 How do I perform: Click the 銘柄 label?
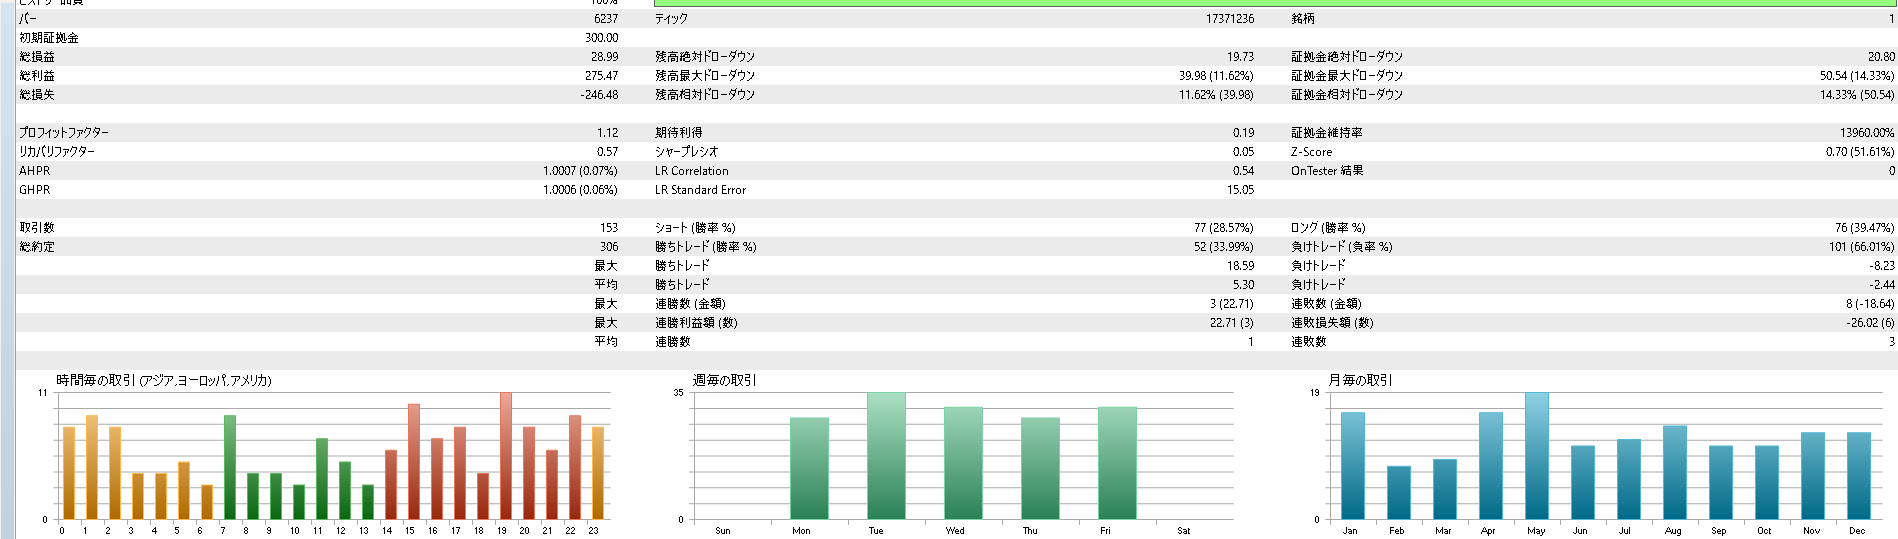[1302, 19]
